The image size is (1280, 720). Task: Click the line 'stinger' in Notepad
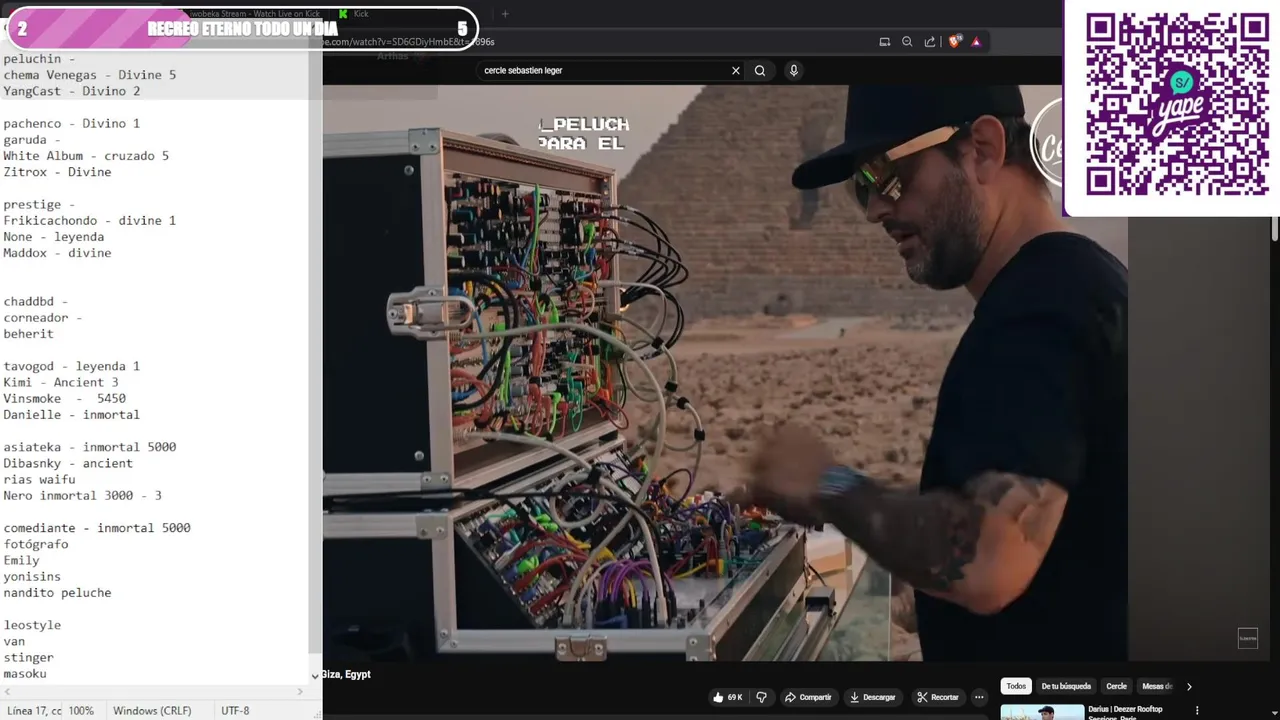[29, 657]
